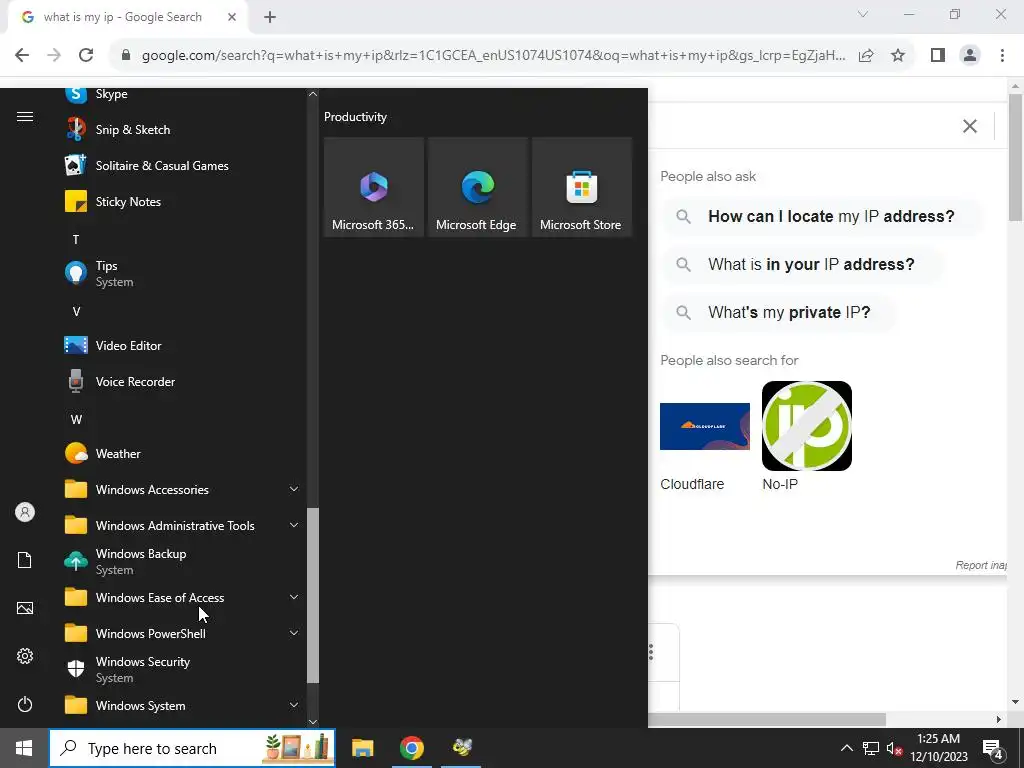
Task: Open File Explorer from taskbar
Action: 362,748
